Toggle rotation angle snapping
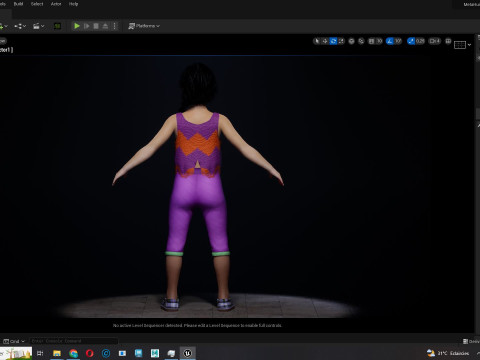 click(390, 41)
